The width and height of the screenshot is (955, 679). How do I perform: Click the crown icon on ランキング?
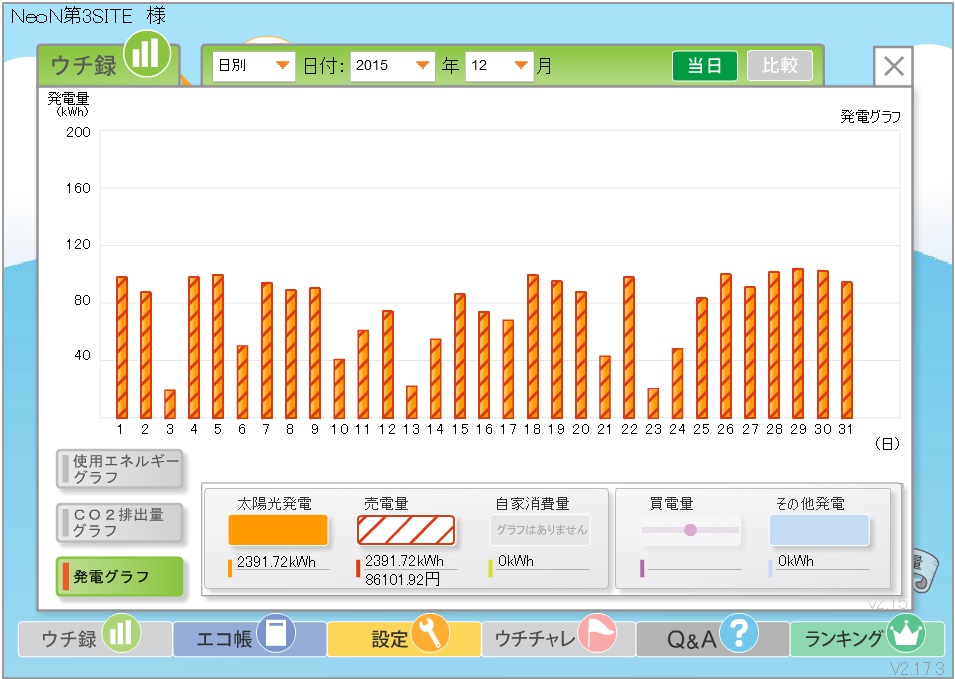click(x=906, y=633)
